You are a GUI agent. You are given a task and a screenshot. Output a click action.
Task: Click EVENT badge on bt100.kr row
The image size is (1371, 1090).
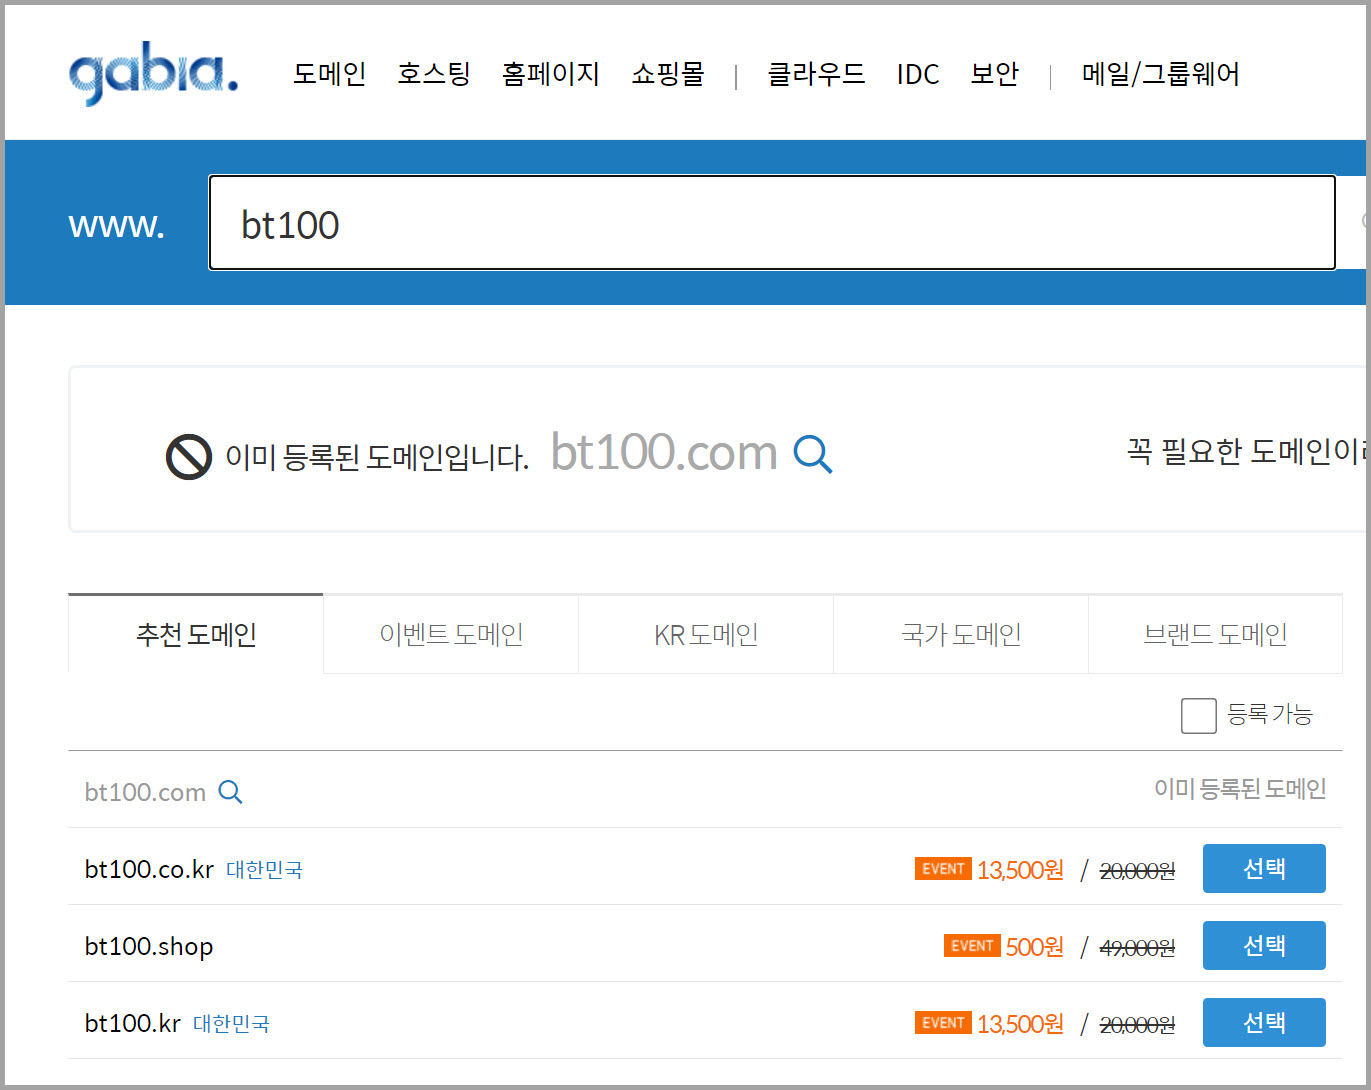[x=943, y=1022]
